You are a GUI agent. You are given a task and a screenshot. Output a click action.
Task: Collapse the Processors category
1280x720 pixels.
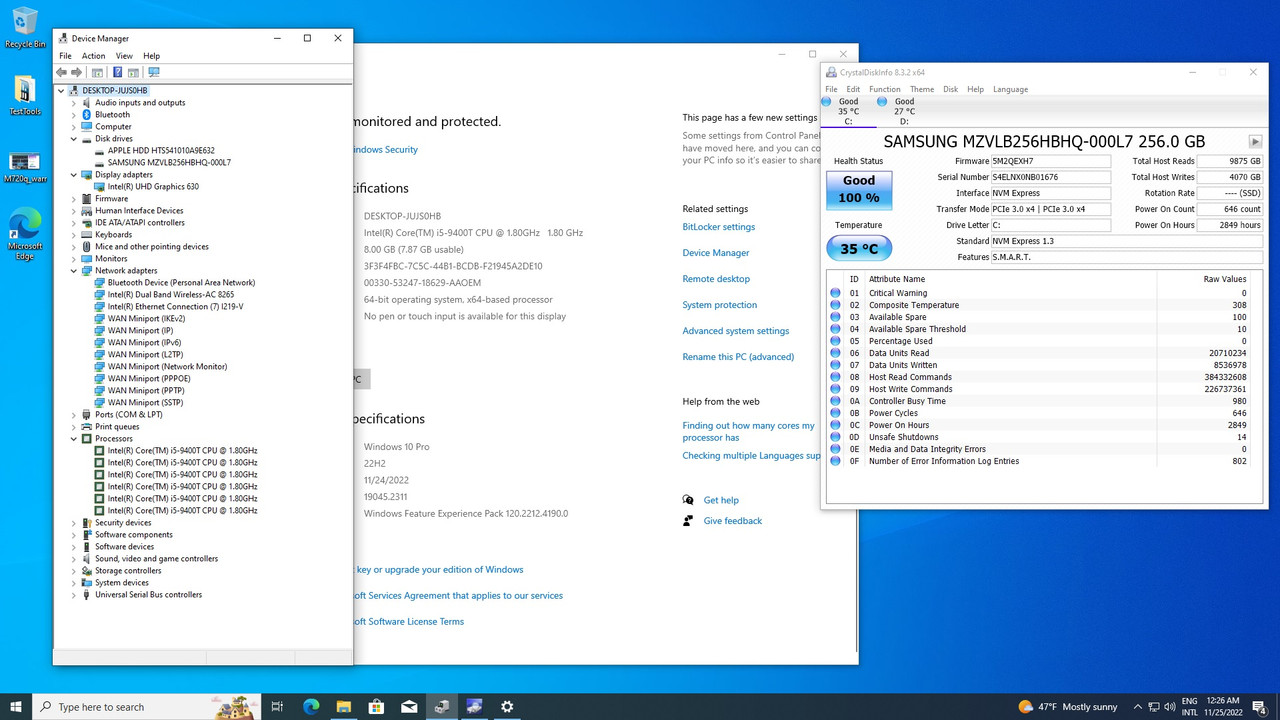coord(73,439)
